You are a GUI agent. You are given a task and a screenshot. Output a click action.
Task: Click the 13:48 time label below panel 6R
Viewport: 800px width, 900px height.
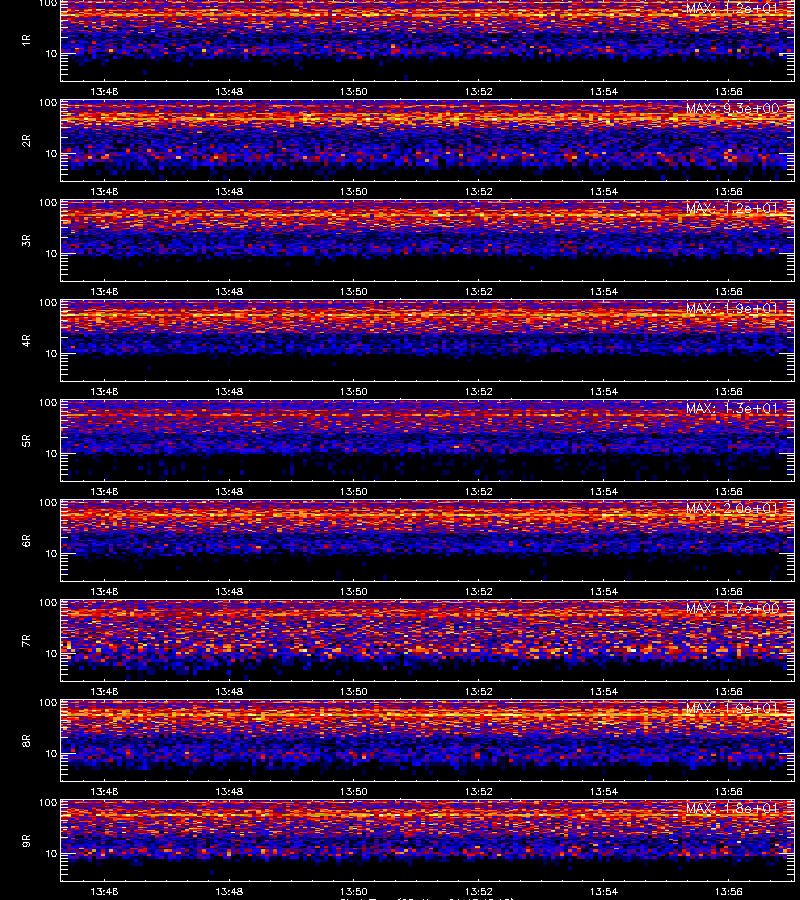click(x=229, y=591)
